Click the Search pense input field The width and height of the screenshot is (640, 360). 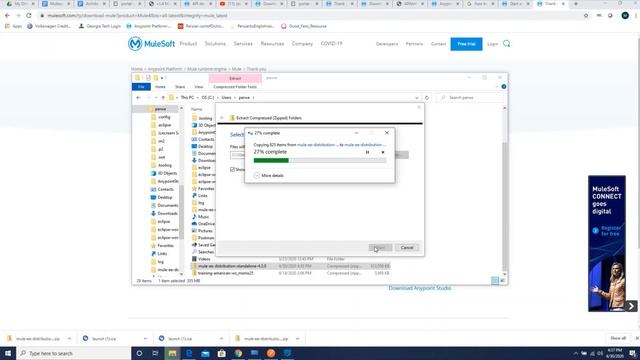(469, 98)
